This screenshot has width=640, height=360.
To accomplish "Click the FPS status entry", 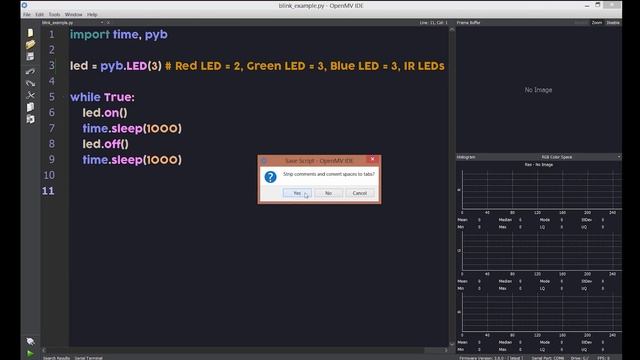I will click(x=604, y=358).
